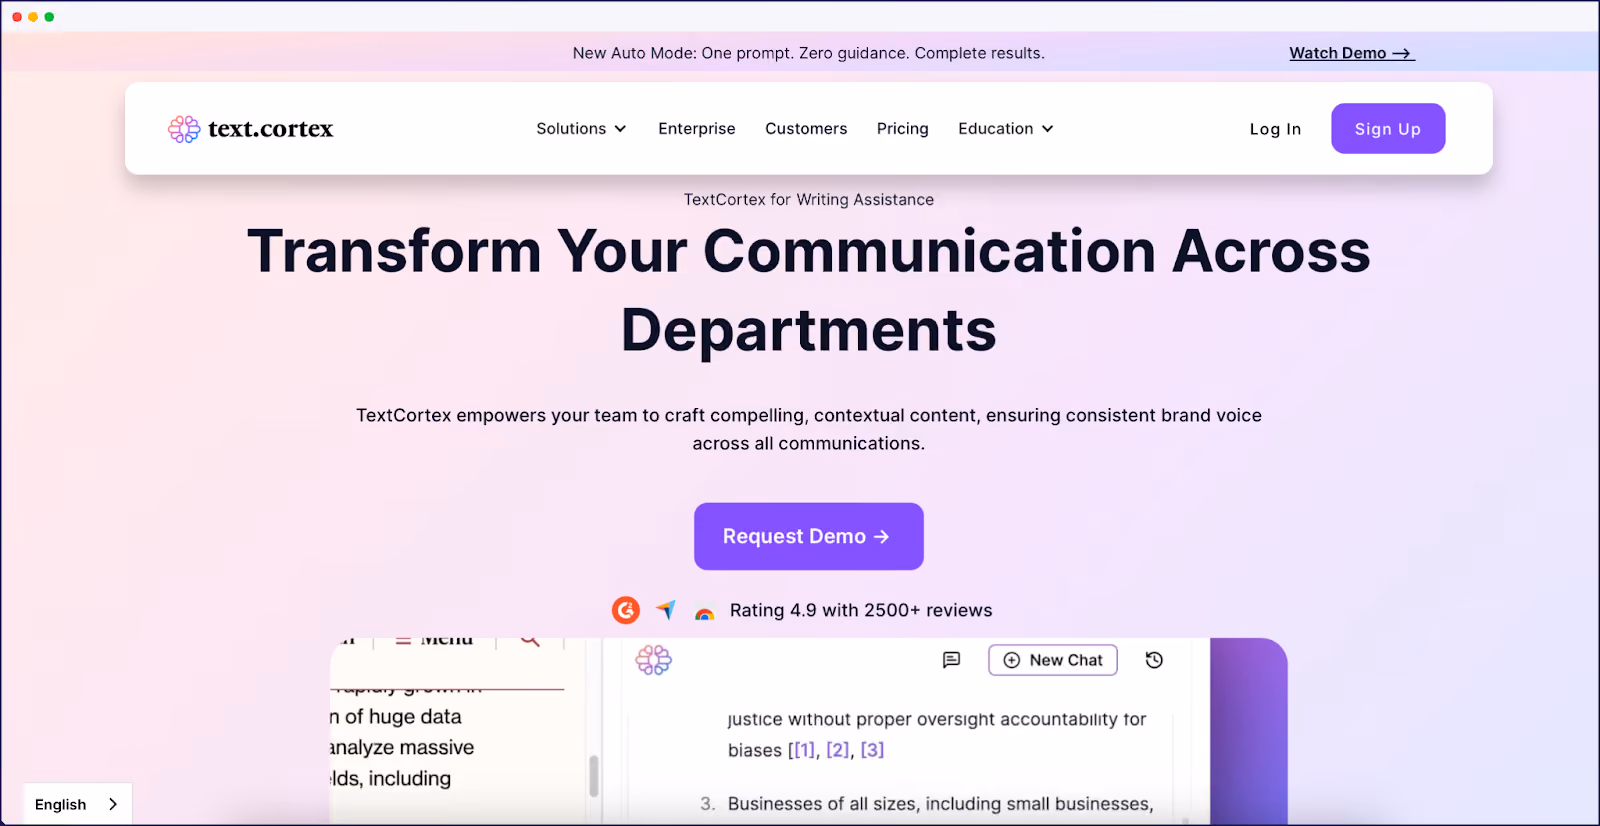Open the Solutions dropdown menu
Screen dimensions: 1600x826
[581, 129]
